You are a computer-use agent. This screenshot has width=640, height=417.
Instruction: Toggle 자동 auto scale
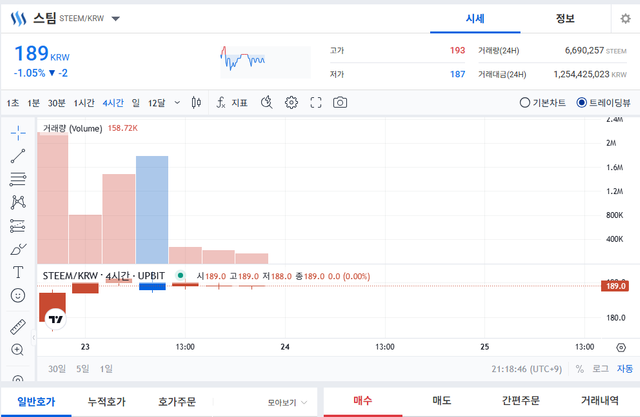(625, 369)
